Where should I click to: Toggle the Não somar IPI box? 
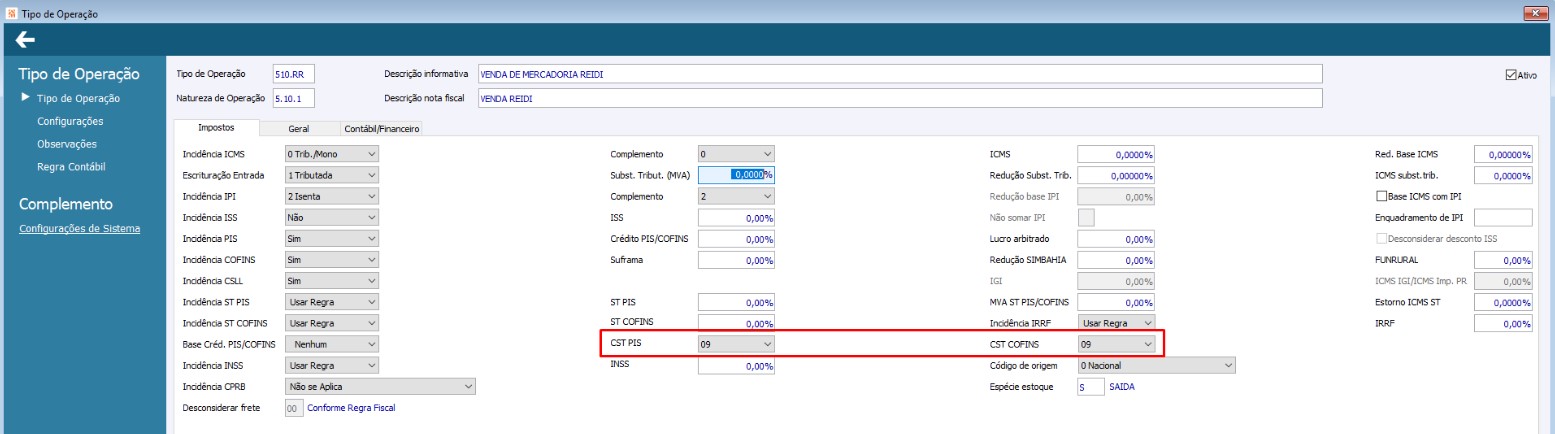[x=1085, y=217]
